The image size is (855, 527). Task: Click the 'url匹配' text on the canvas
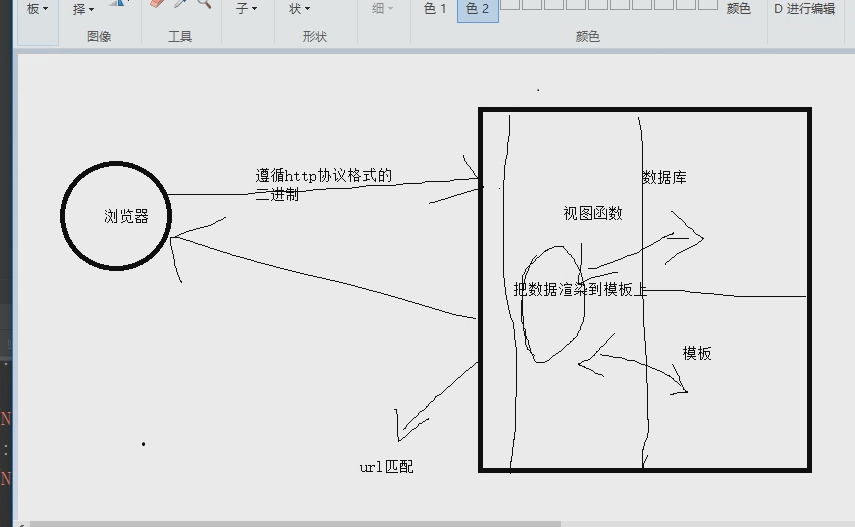coord(386,467)
